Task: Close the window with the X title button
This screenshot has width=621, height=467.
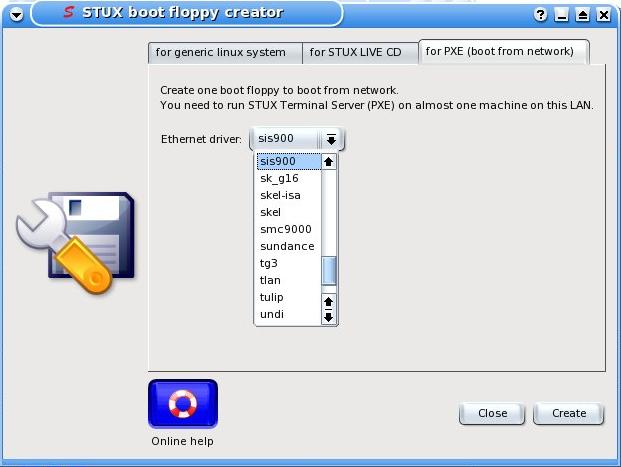Action: pyautogui.click(x=604, y=15)
